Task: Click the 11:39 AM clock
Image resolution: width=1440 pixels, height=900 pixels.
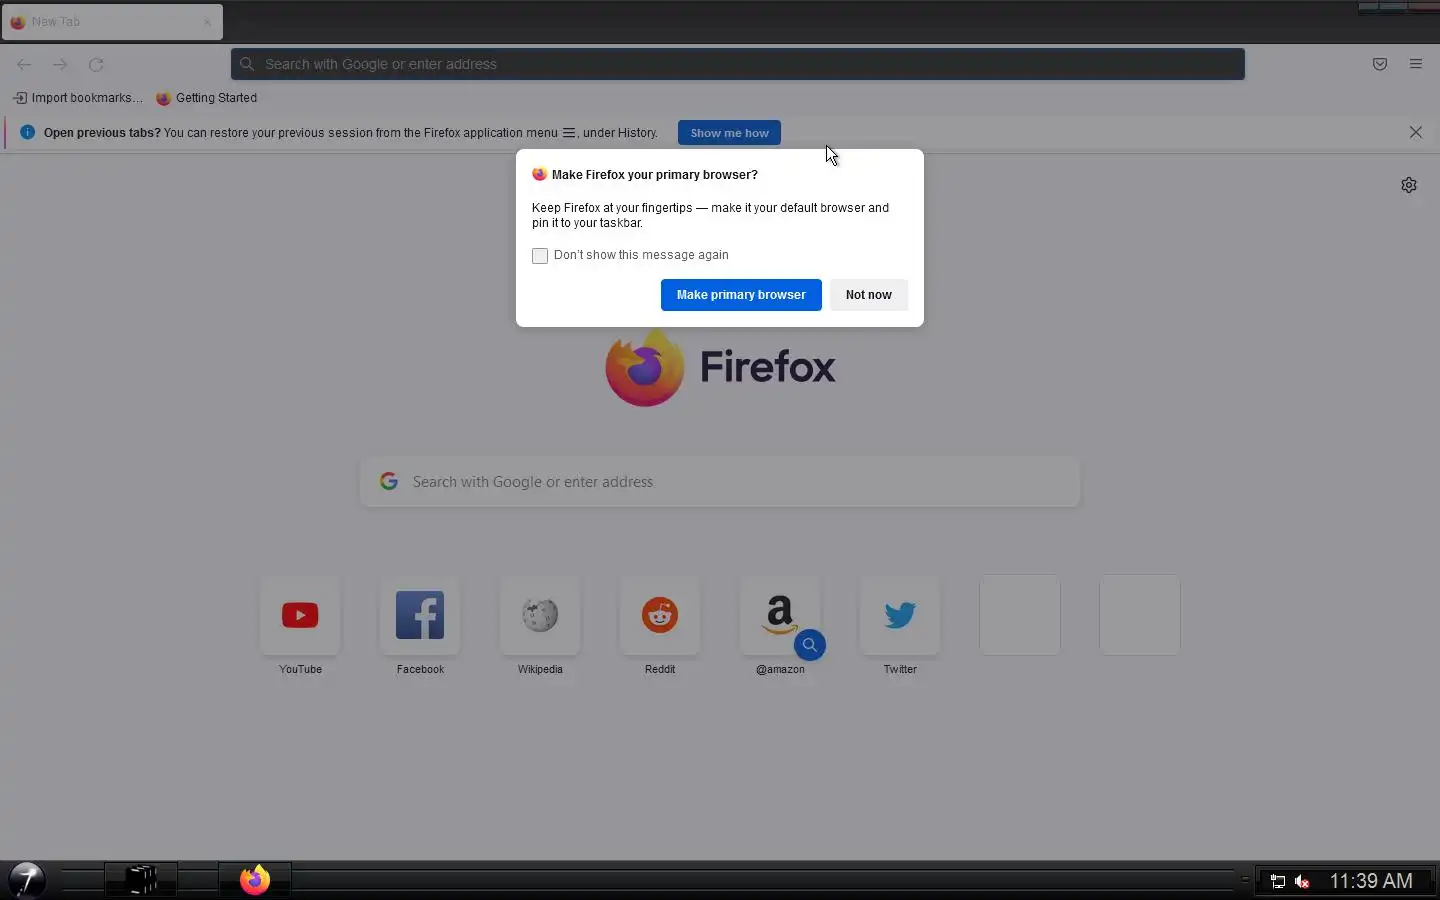Action: [1371, 881]
